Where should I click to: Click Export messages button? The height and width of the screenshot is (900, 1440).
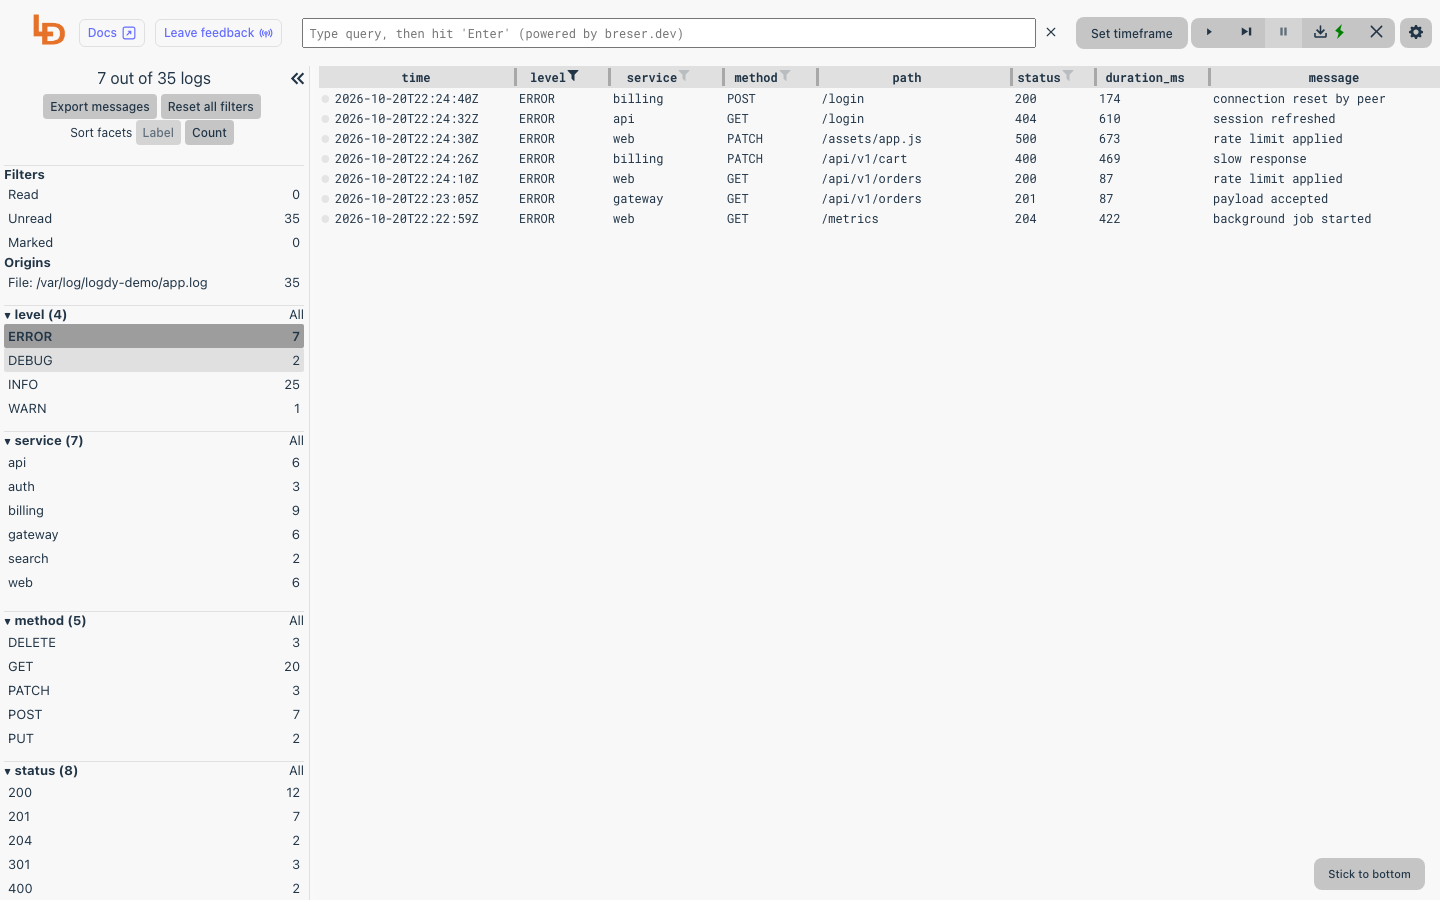pyautogui.click(x=100, y=107)
